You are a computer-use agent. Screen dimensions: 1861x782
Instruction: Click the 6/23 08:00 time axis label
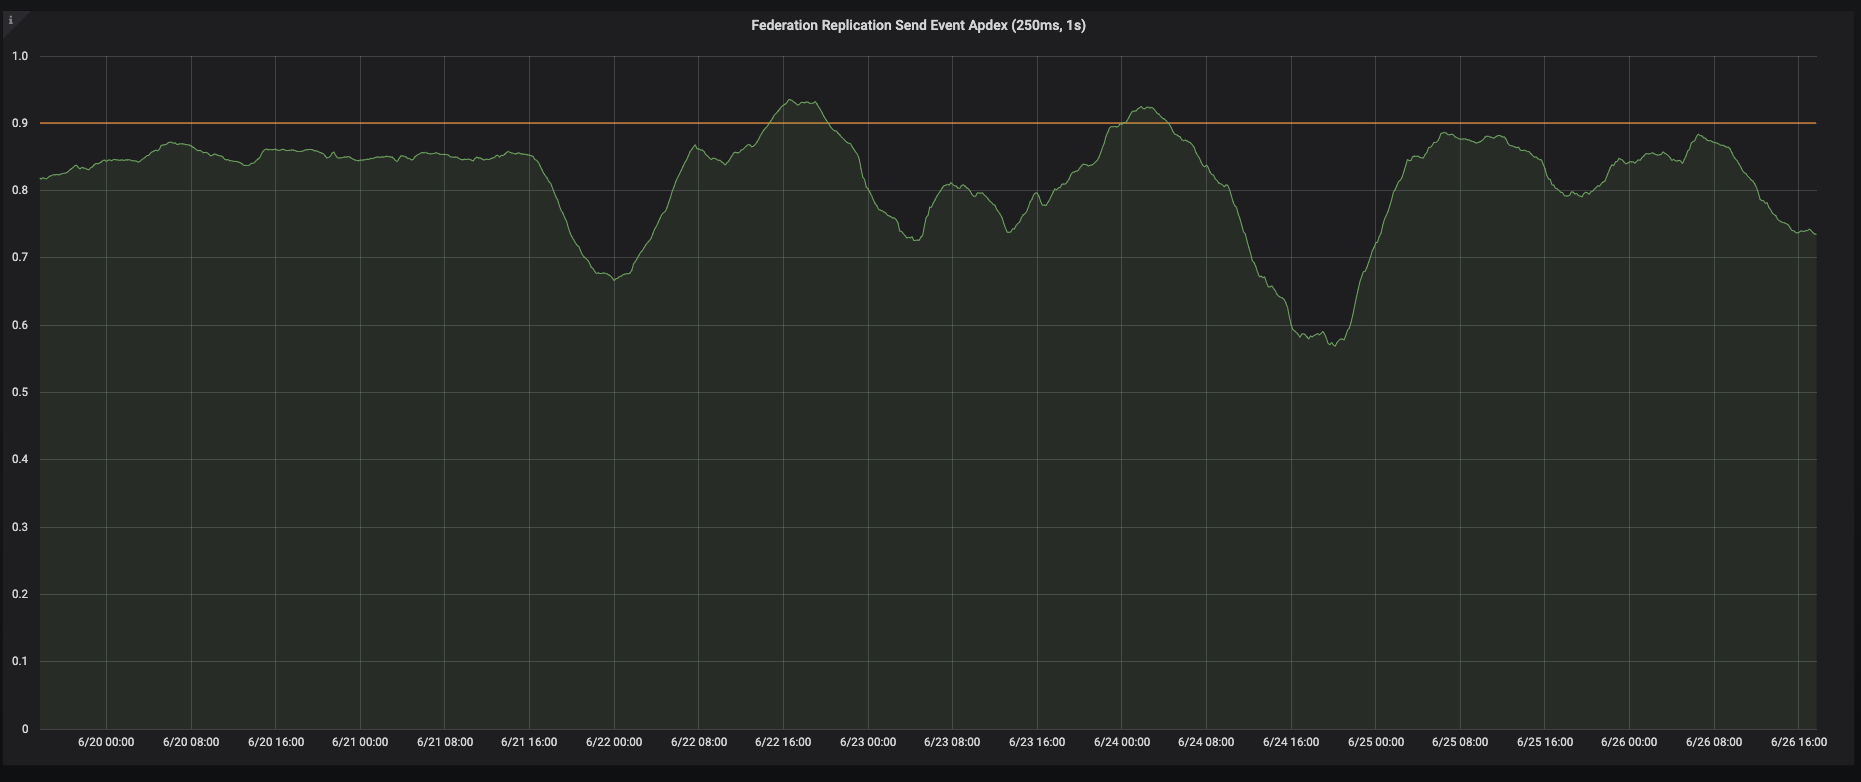coord(952,742)
